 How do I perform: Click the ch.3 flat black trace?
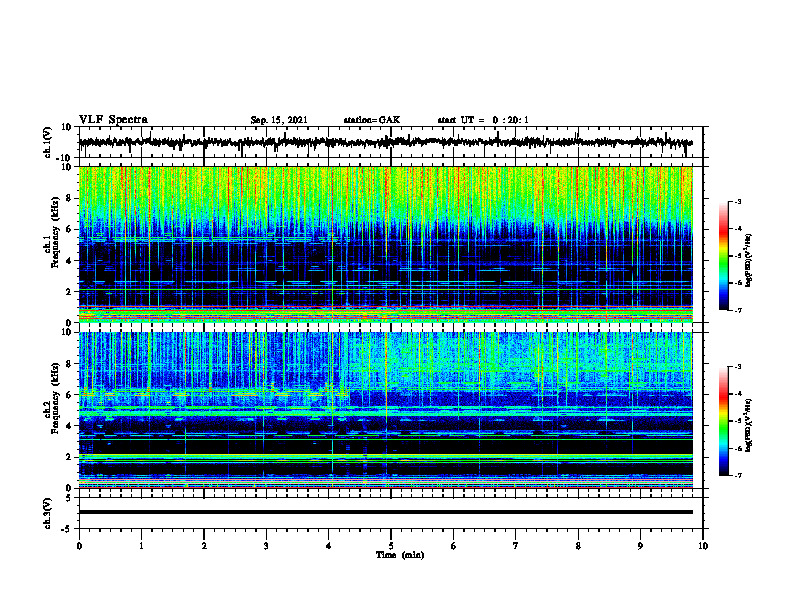(x=385, y=512)
